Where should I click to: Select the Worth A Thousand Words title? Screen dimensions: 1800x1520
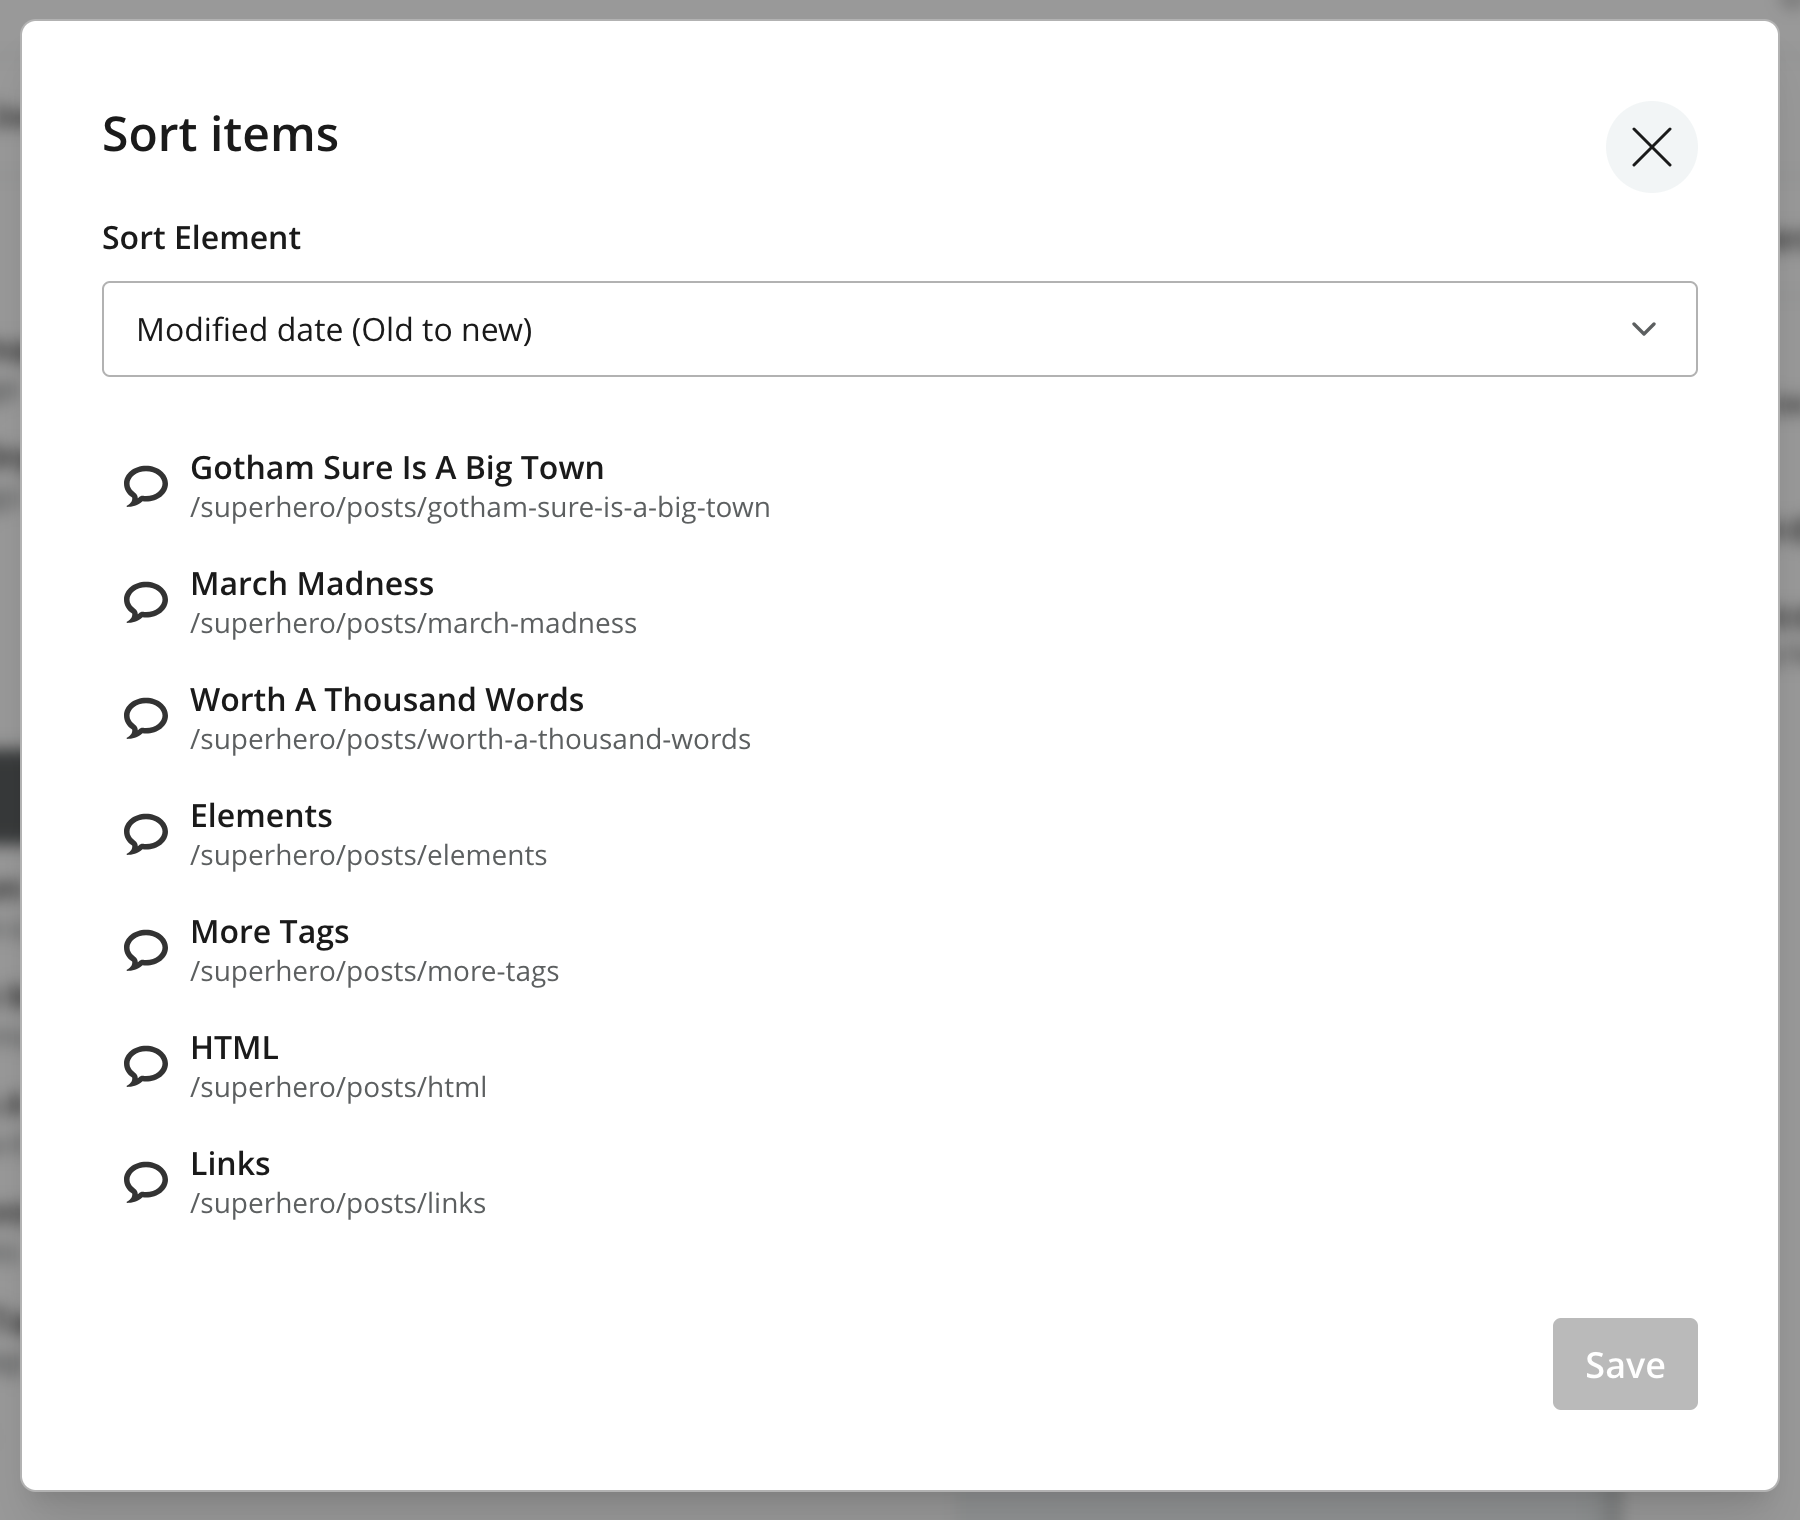point(387,700)
